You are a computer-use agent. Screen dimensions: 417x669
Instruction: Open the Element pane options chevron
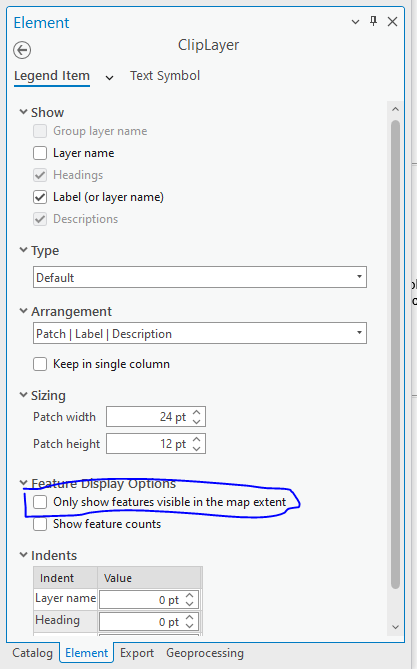coord(355,22)
